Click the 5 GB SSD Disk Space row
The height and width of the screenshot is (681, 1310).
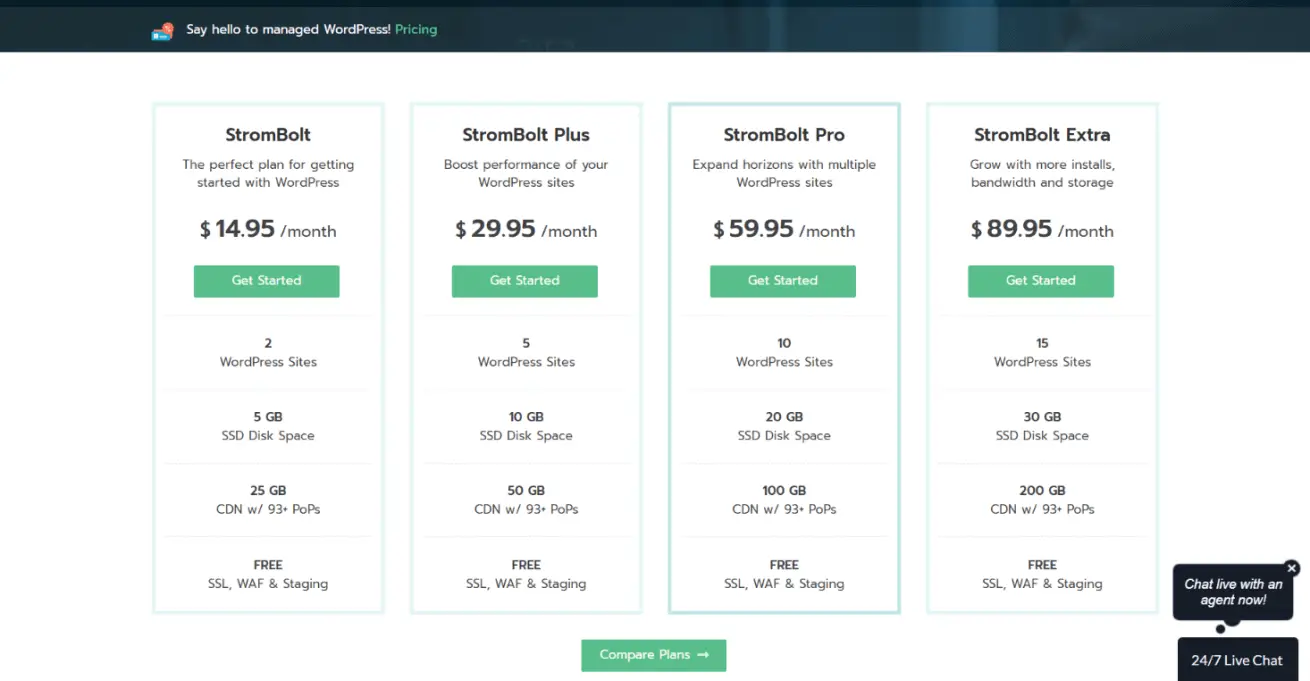267,426
